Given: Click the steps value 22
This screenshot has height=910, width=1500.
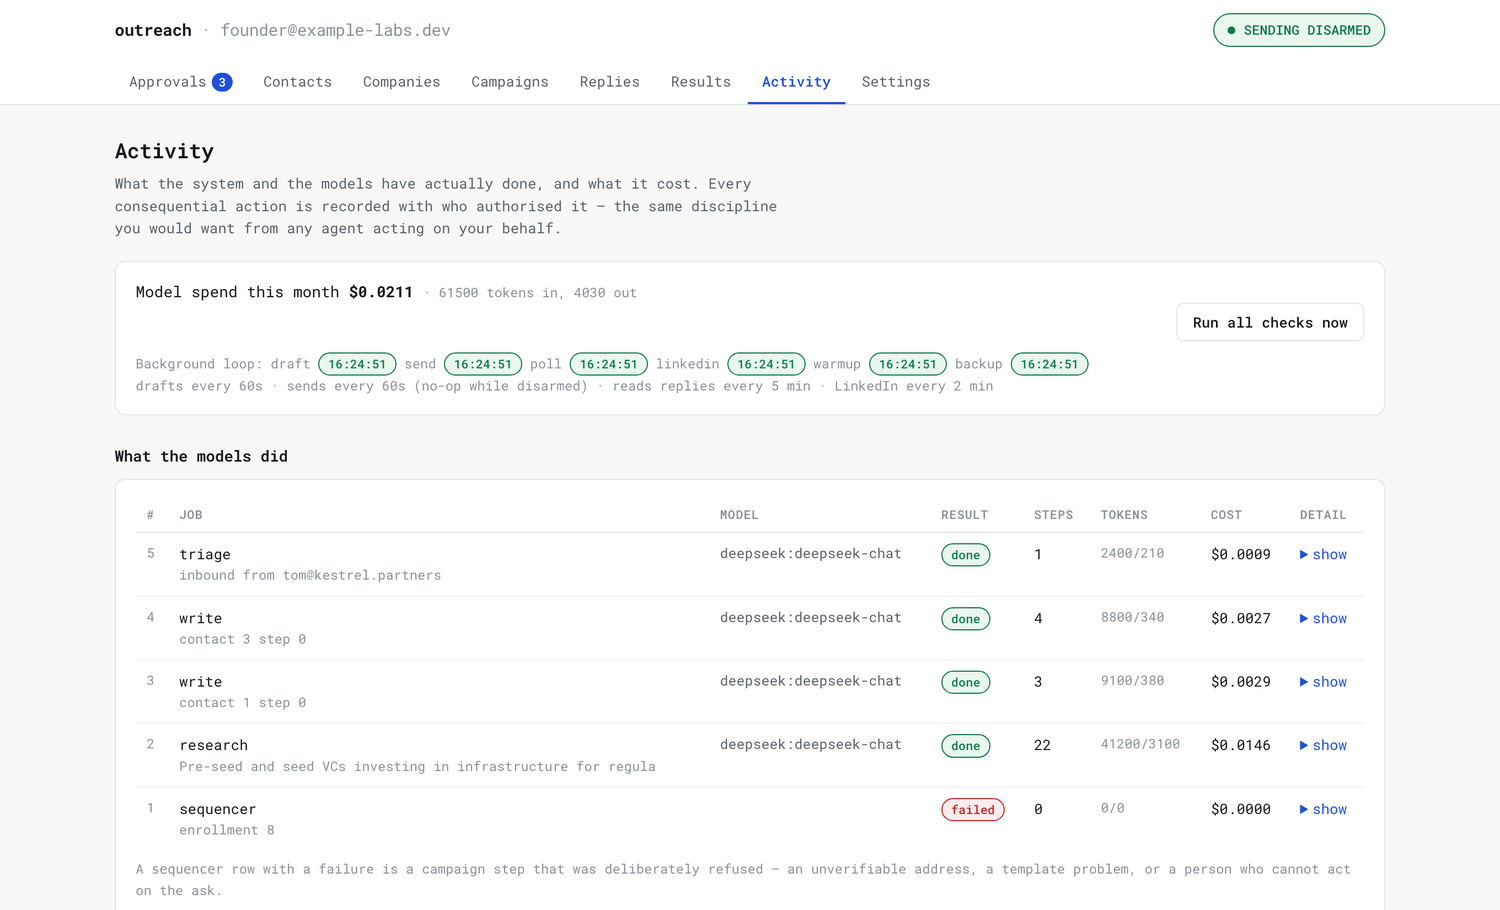Looking at the screenshot, I should point(1042,745).
